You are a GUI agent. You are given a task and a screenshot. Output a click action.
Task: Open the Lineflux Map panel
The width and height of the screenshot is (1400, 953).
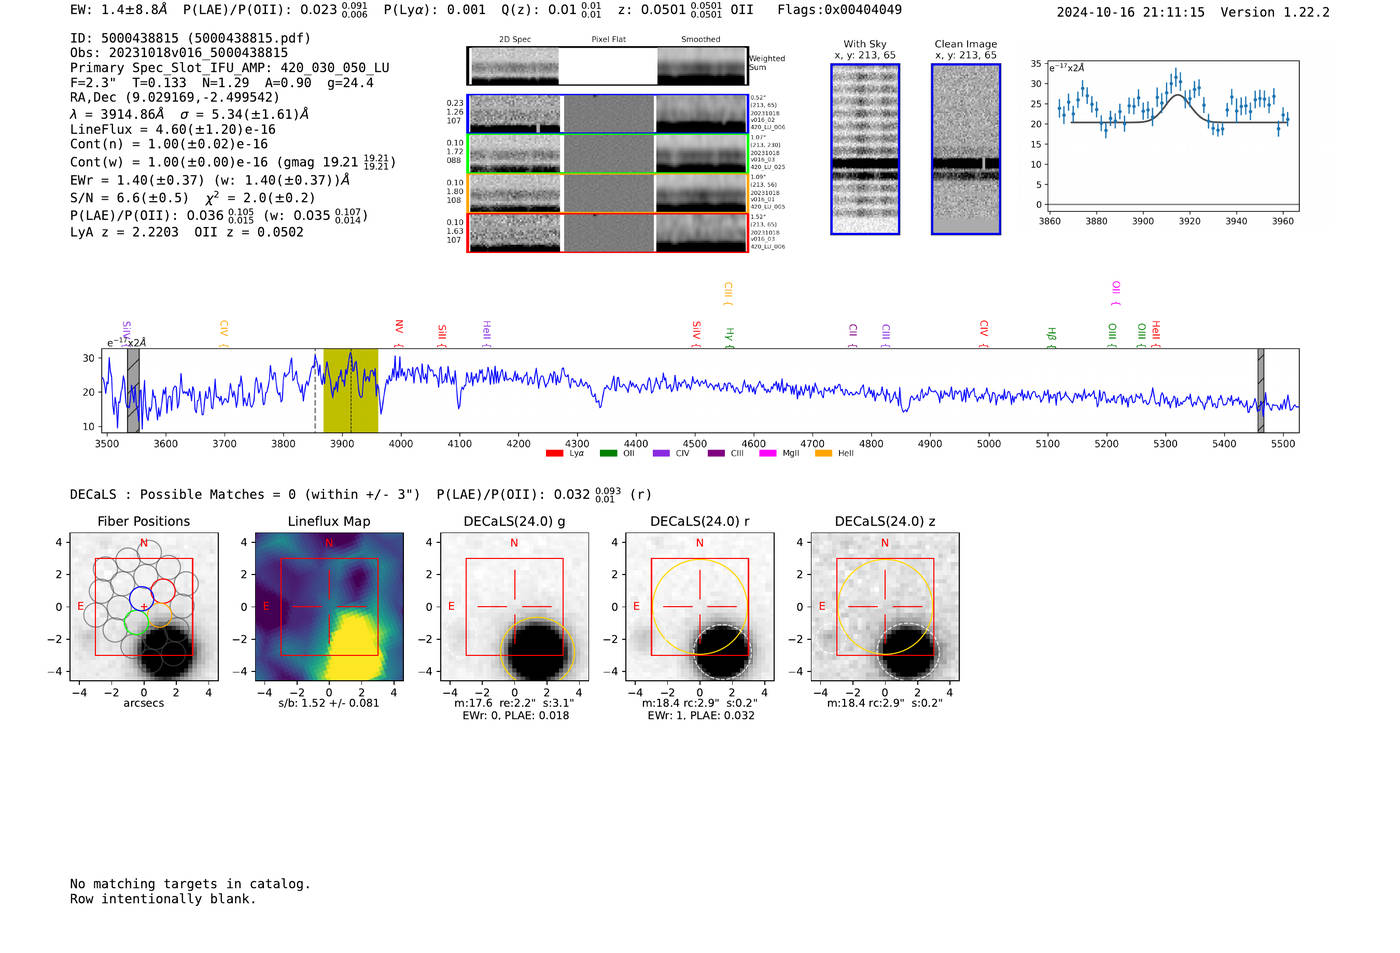329,607
